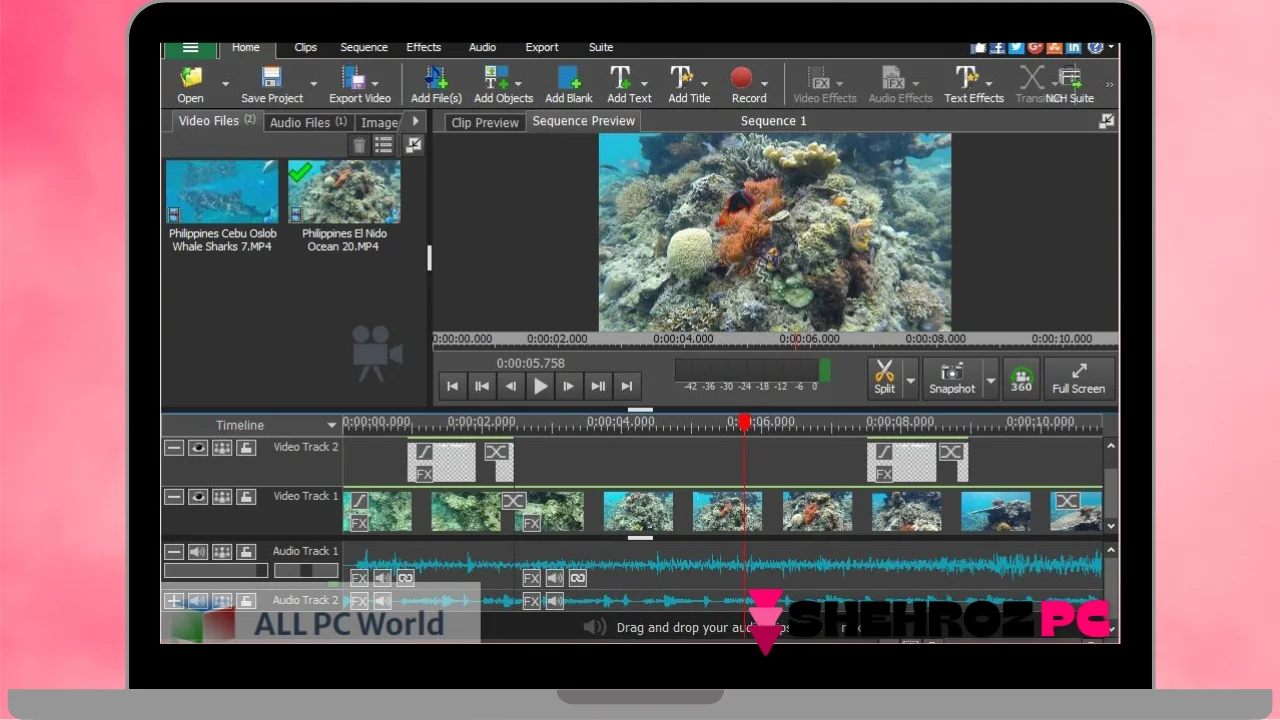This screenshot has height=720, width=1280.
Task: Expand the Snapshot options dropdown arrow
Action: tap(991, 381)
